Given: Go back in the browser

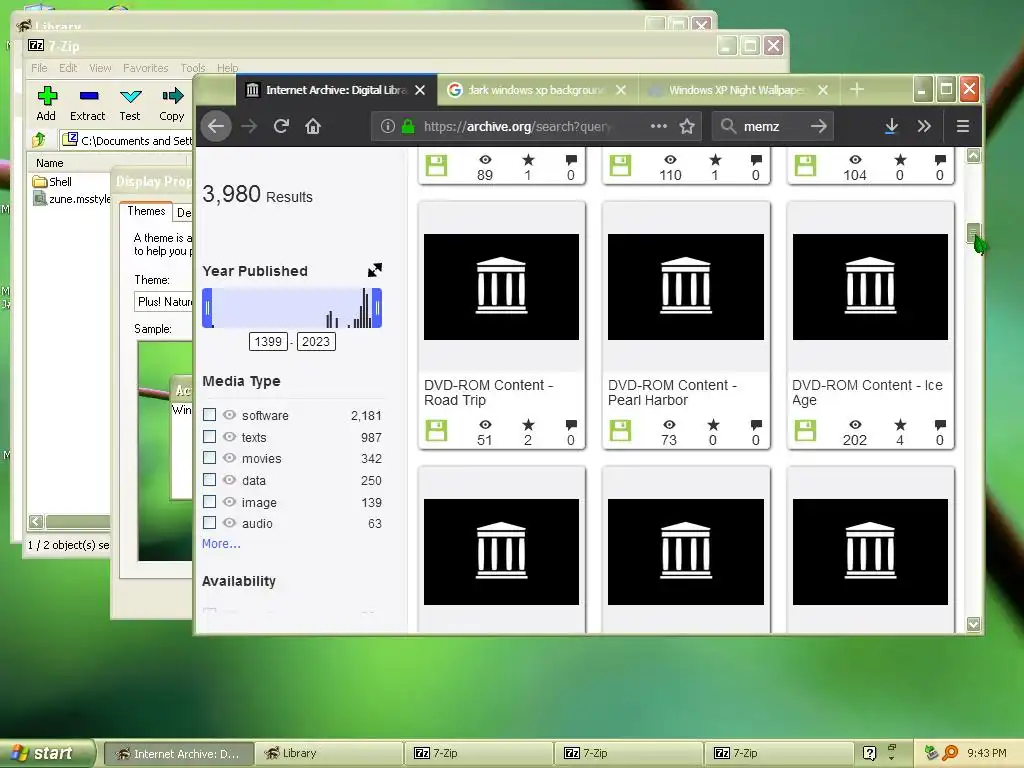Looking at the screenshot, I should [x=216, y=126].
